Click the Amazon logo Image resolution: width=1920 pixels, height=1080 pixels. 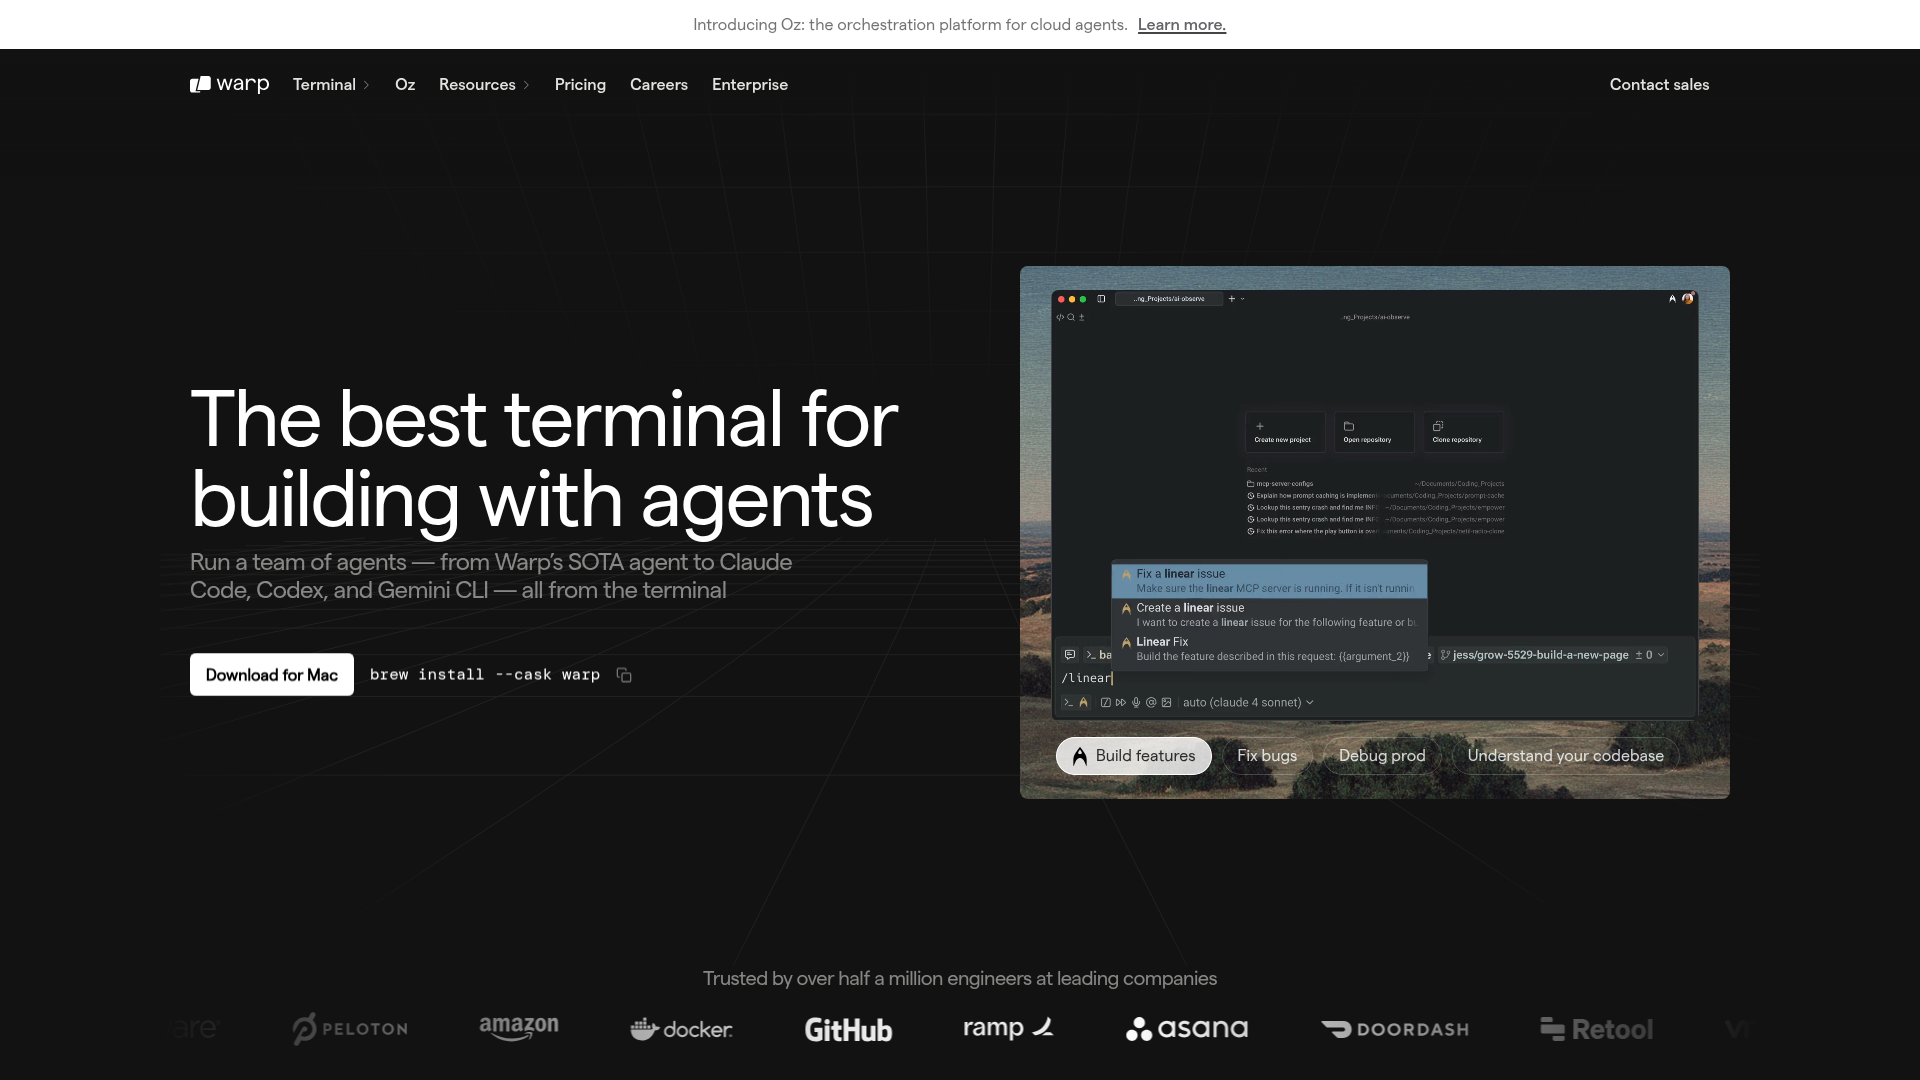click(x=519, y=1028)
